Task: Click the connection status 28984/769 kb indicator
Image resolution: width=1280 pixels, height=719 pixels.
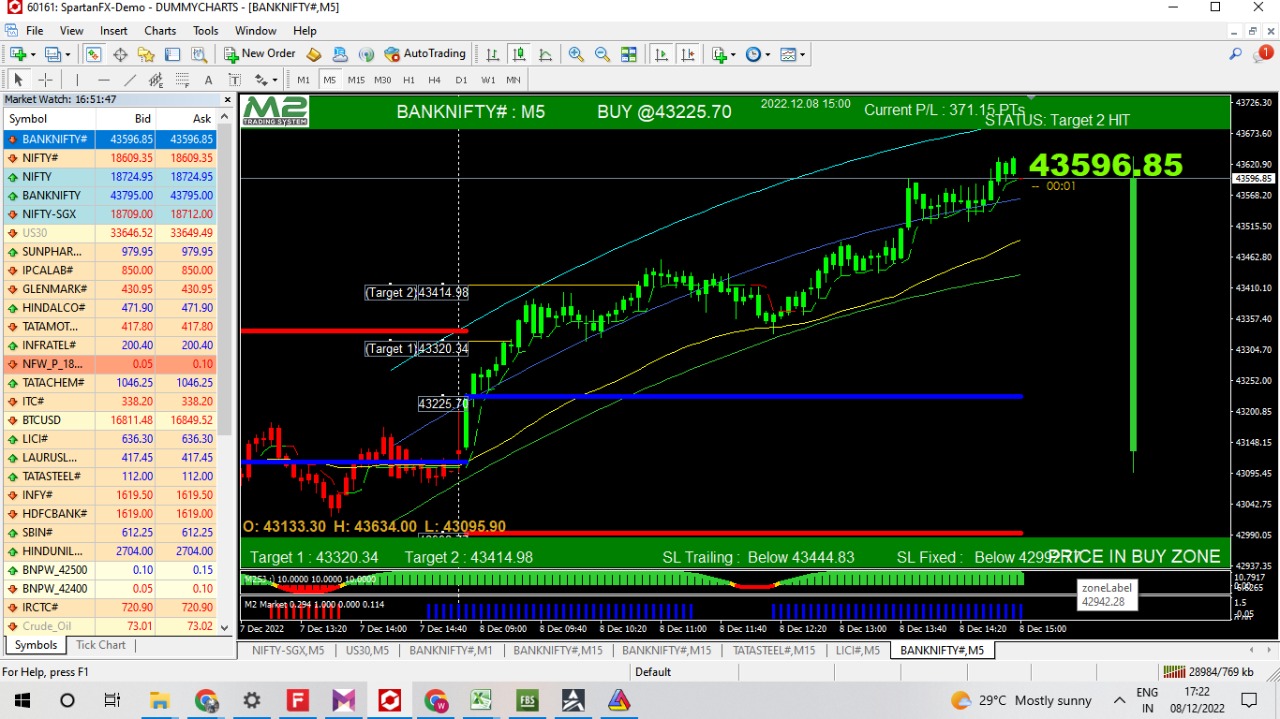Action: 1207,672
